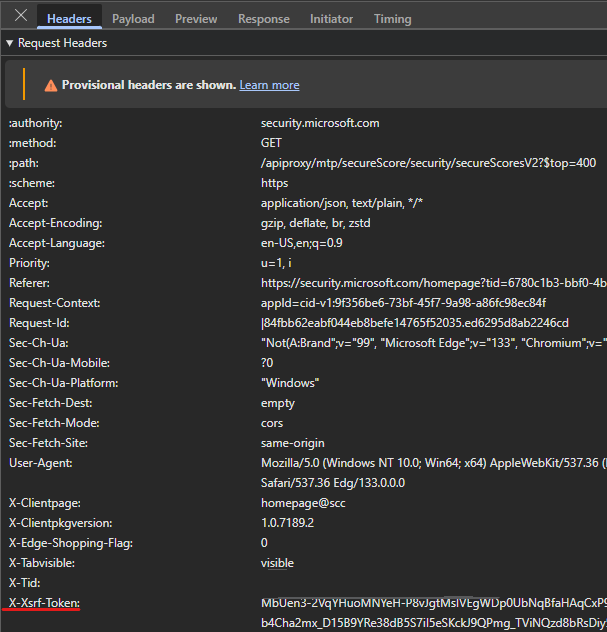The height and width of the screenshot is (632, 607).
Task: Select the visible X-Tabvisible value
Action: click(x=277, y=563)
